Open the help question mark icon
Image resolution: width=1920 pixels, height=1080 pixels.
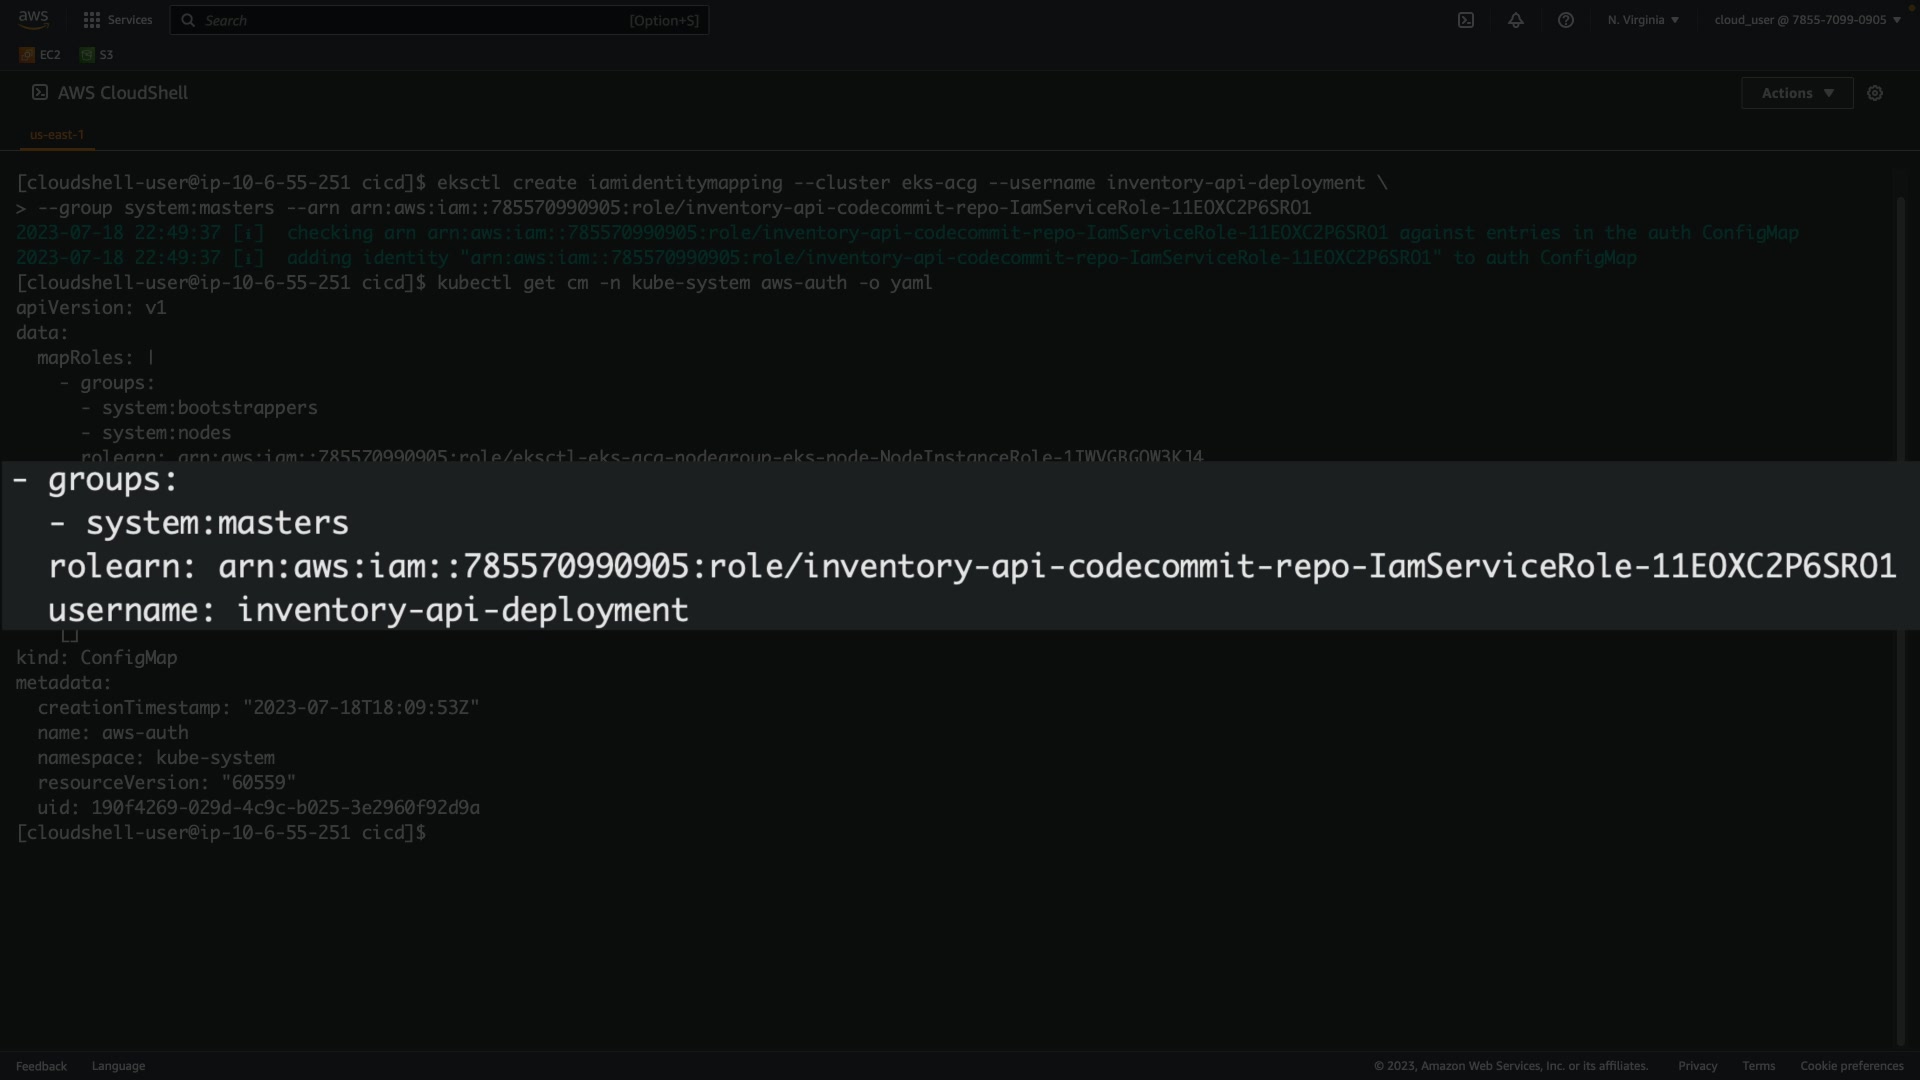click(x=1565, y=20)
